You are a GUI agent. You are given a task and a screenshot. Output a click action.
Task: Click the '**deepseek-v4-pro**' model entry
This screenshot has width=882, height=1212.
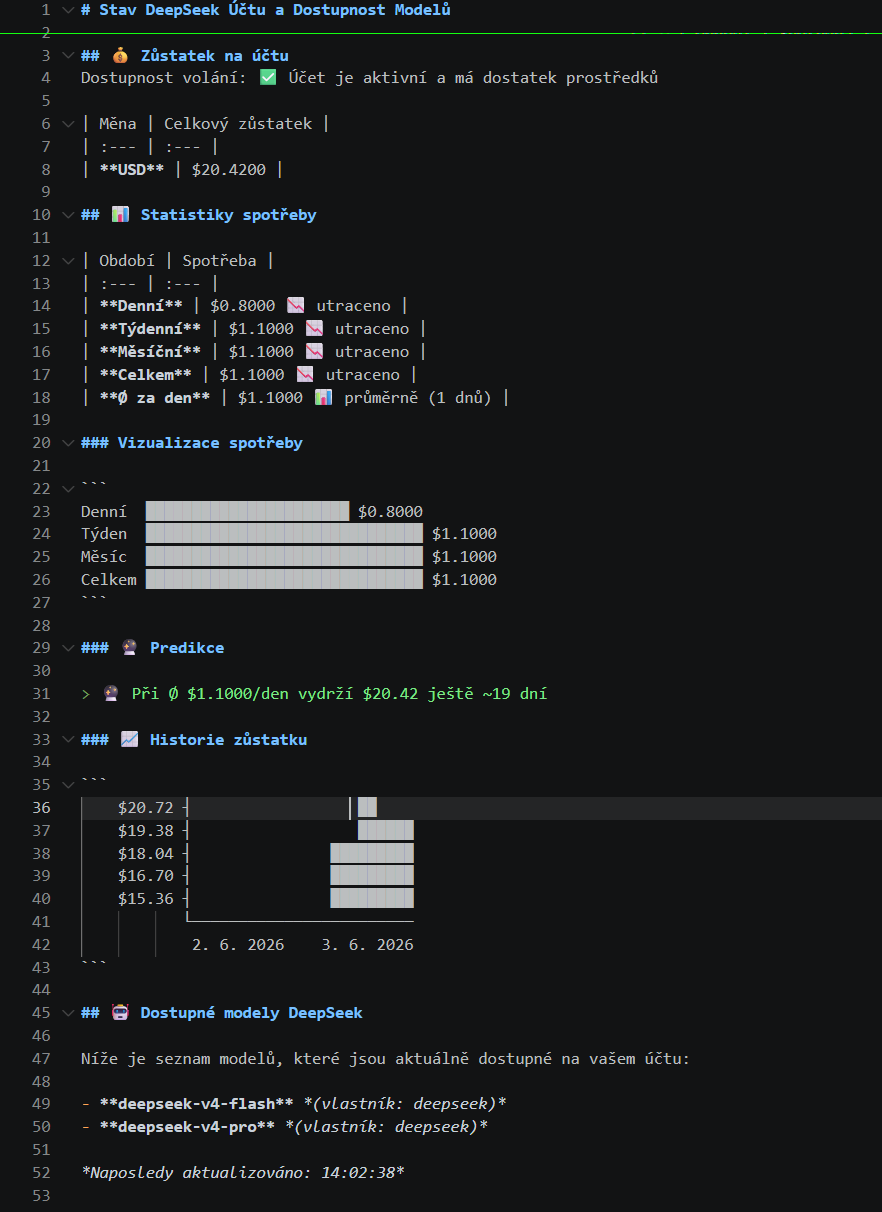[x=187, y=1127]
